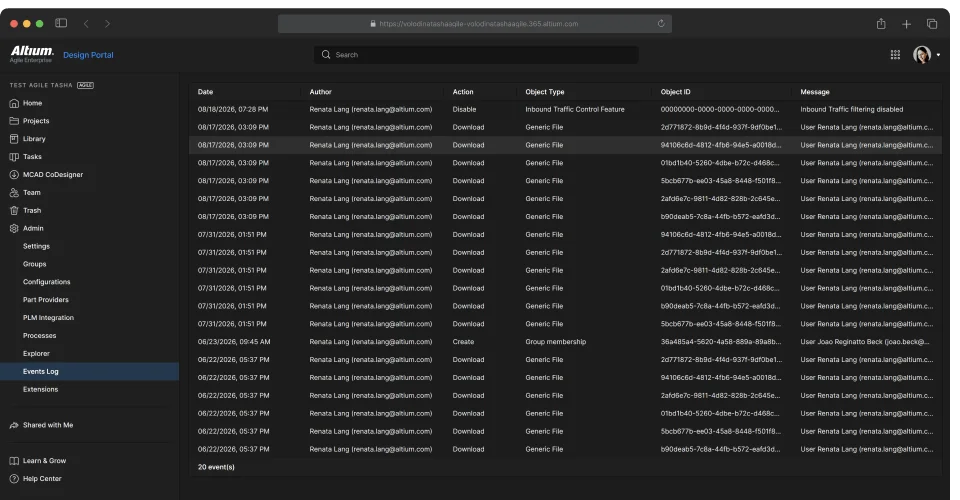
Task: Open Explorer under Admin
Action: tap(36, 354)
